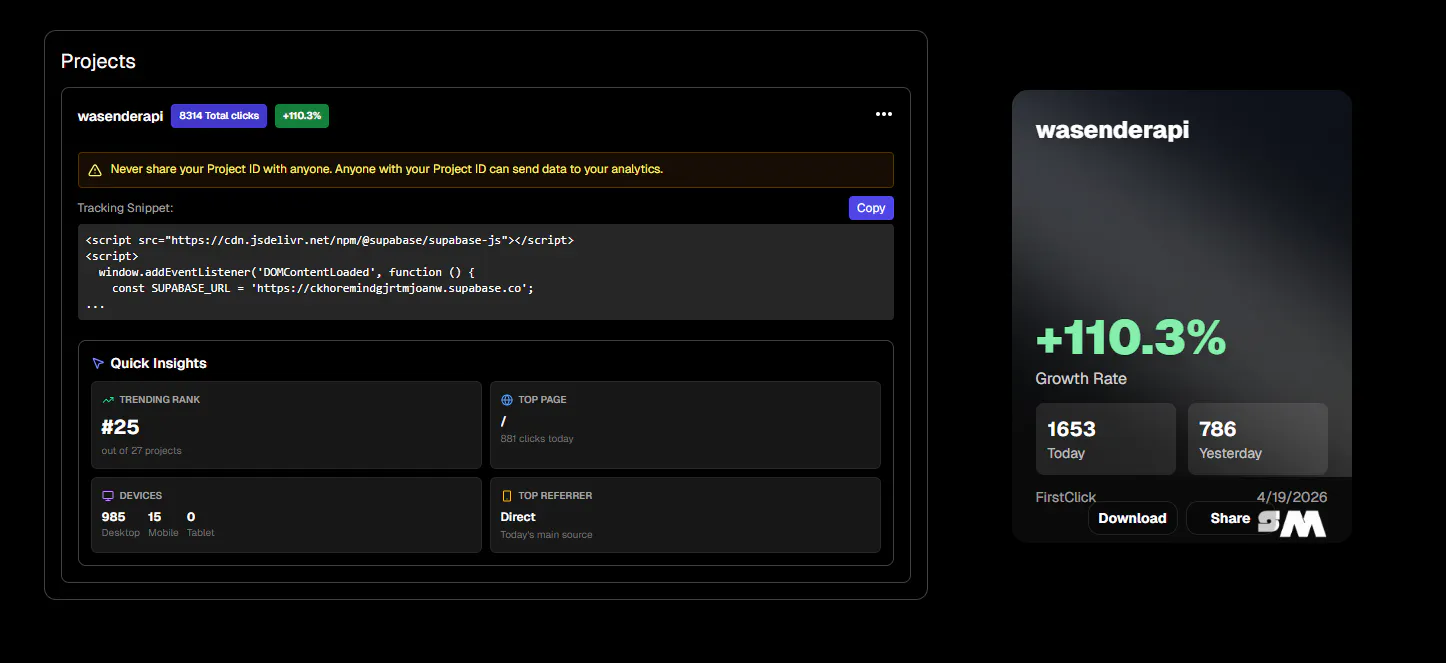Click the FirstClick label on the card
Viewport: 1446px width, 663px height.
pyautogui.click(x=1066, y=497)
